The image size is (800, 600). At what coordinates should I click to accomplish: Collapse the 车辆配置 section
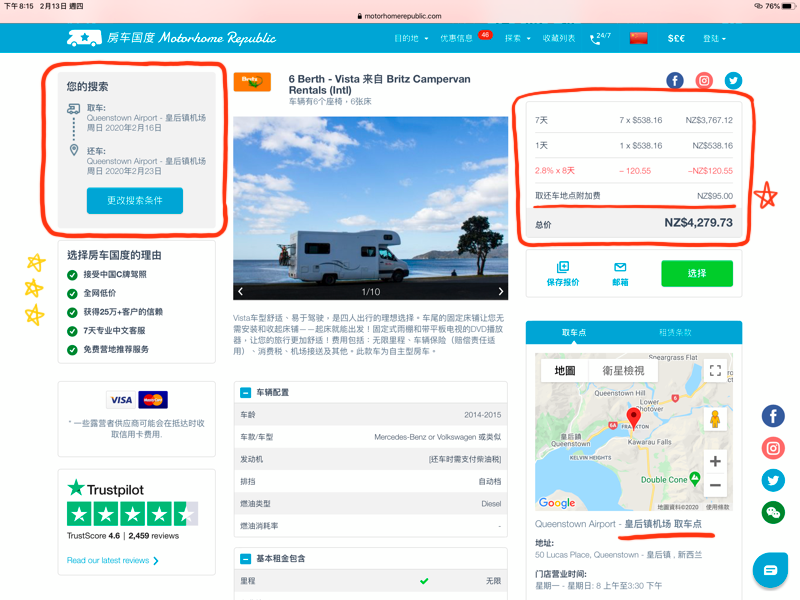246,393
